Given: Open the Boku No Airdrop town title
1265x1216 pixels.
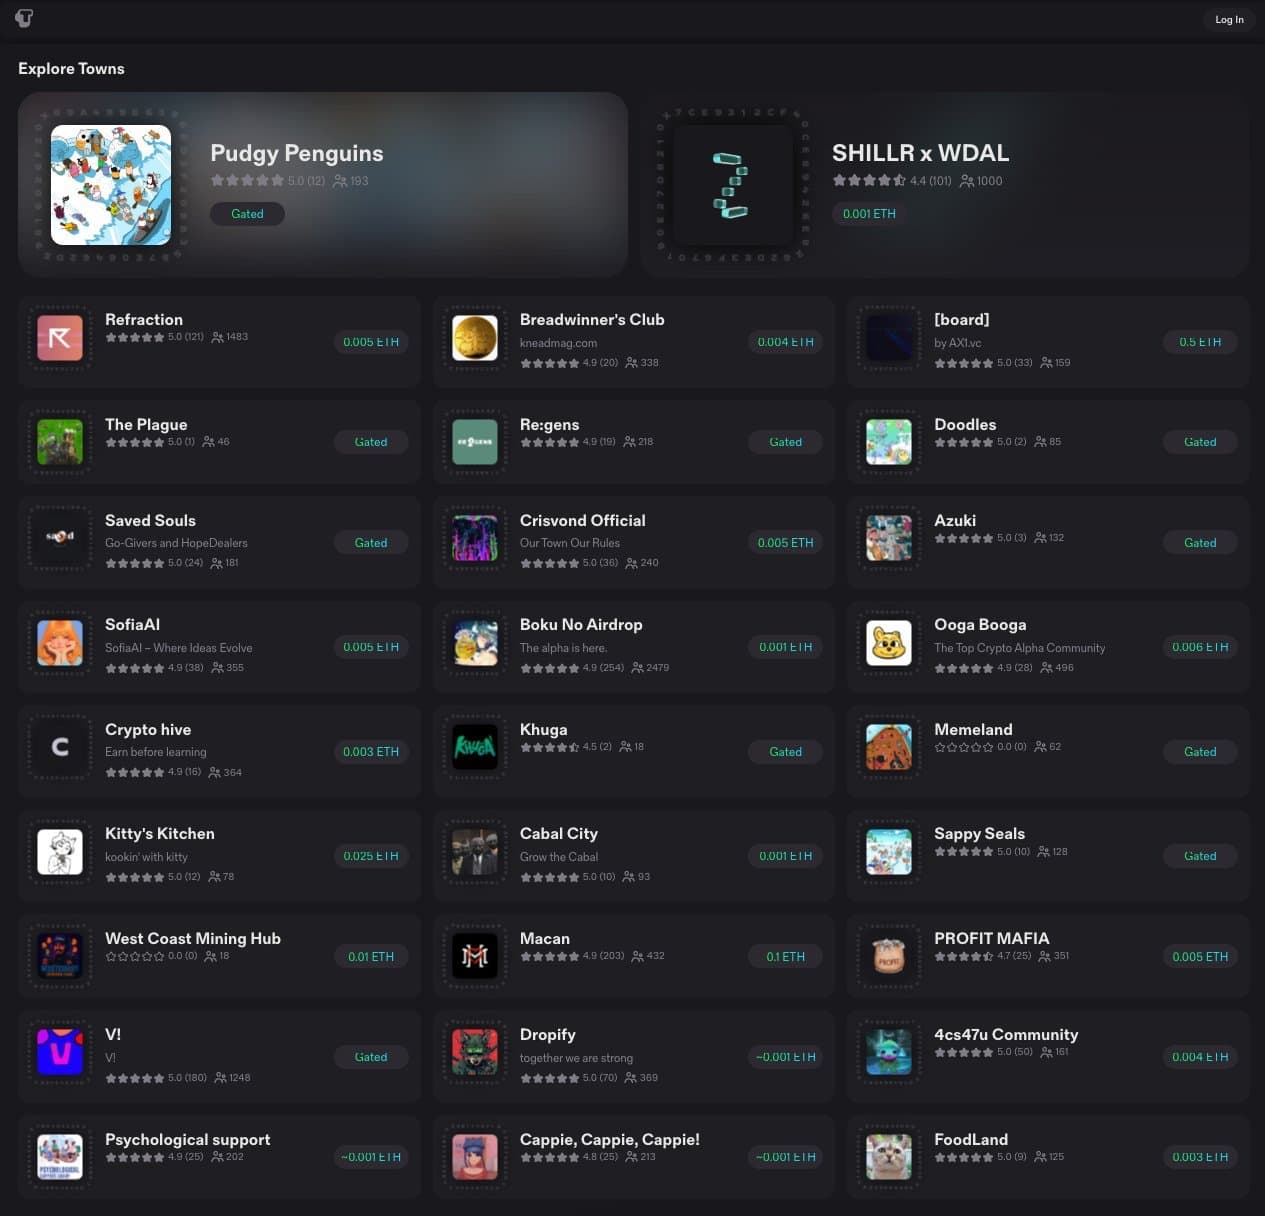Looking at the screenshot, I should [x=581, y=625].
